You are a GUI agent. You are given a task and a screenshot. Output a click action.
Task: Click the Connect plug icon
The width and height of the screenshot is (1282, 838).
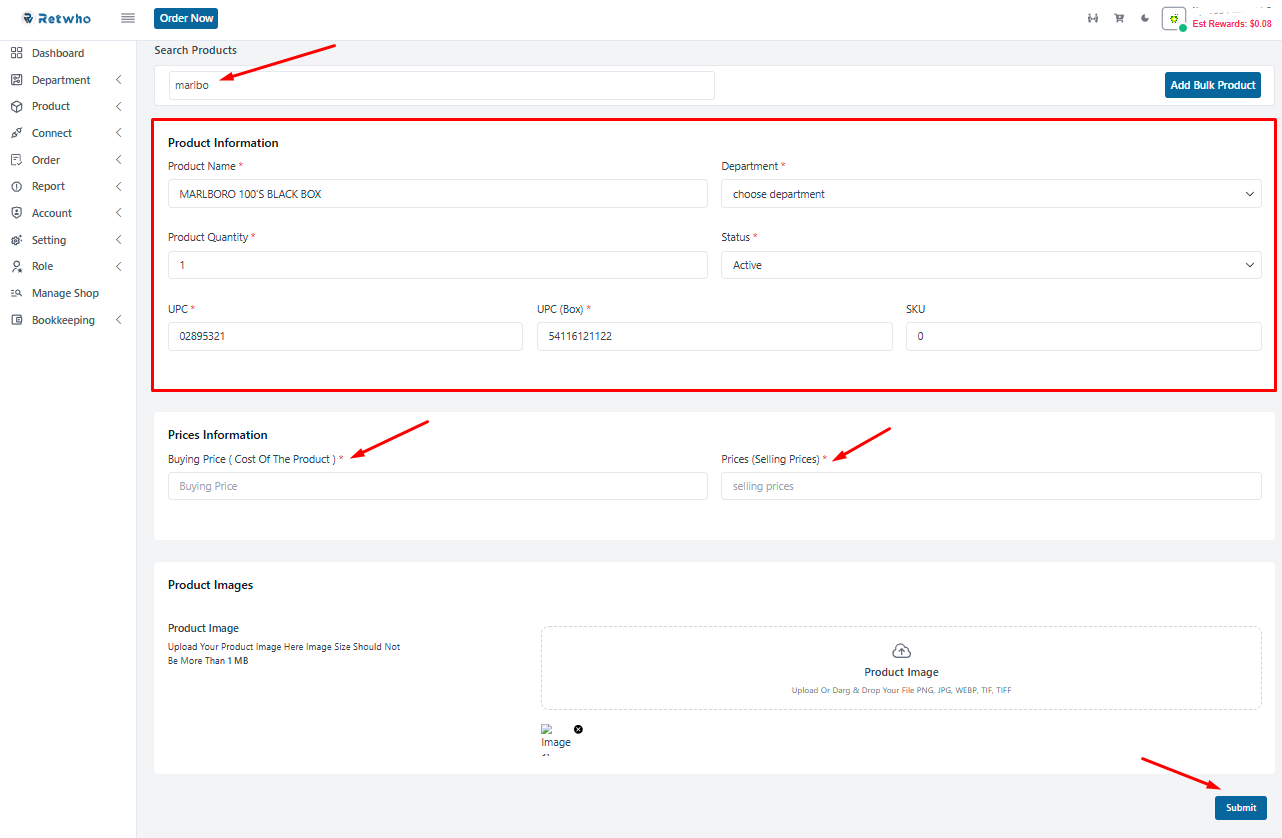[16, 133]
